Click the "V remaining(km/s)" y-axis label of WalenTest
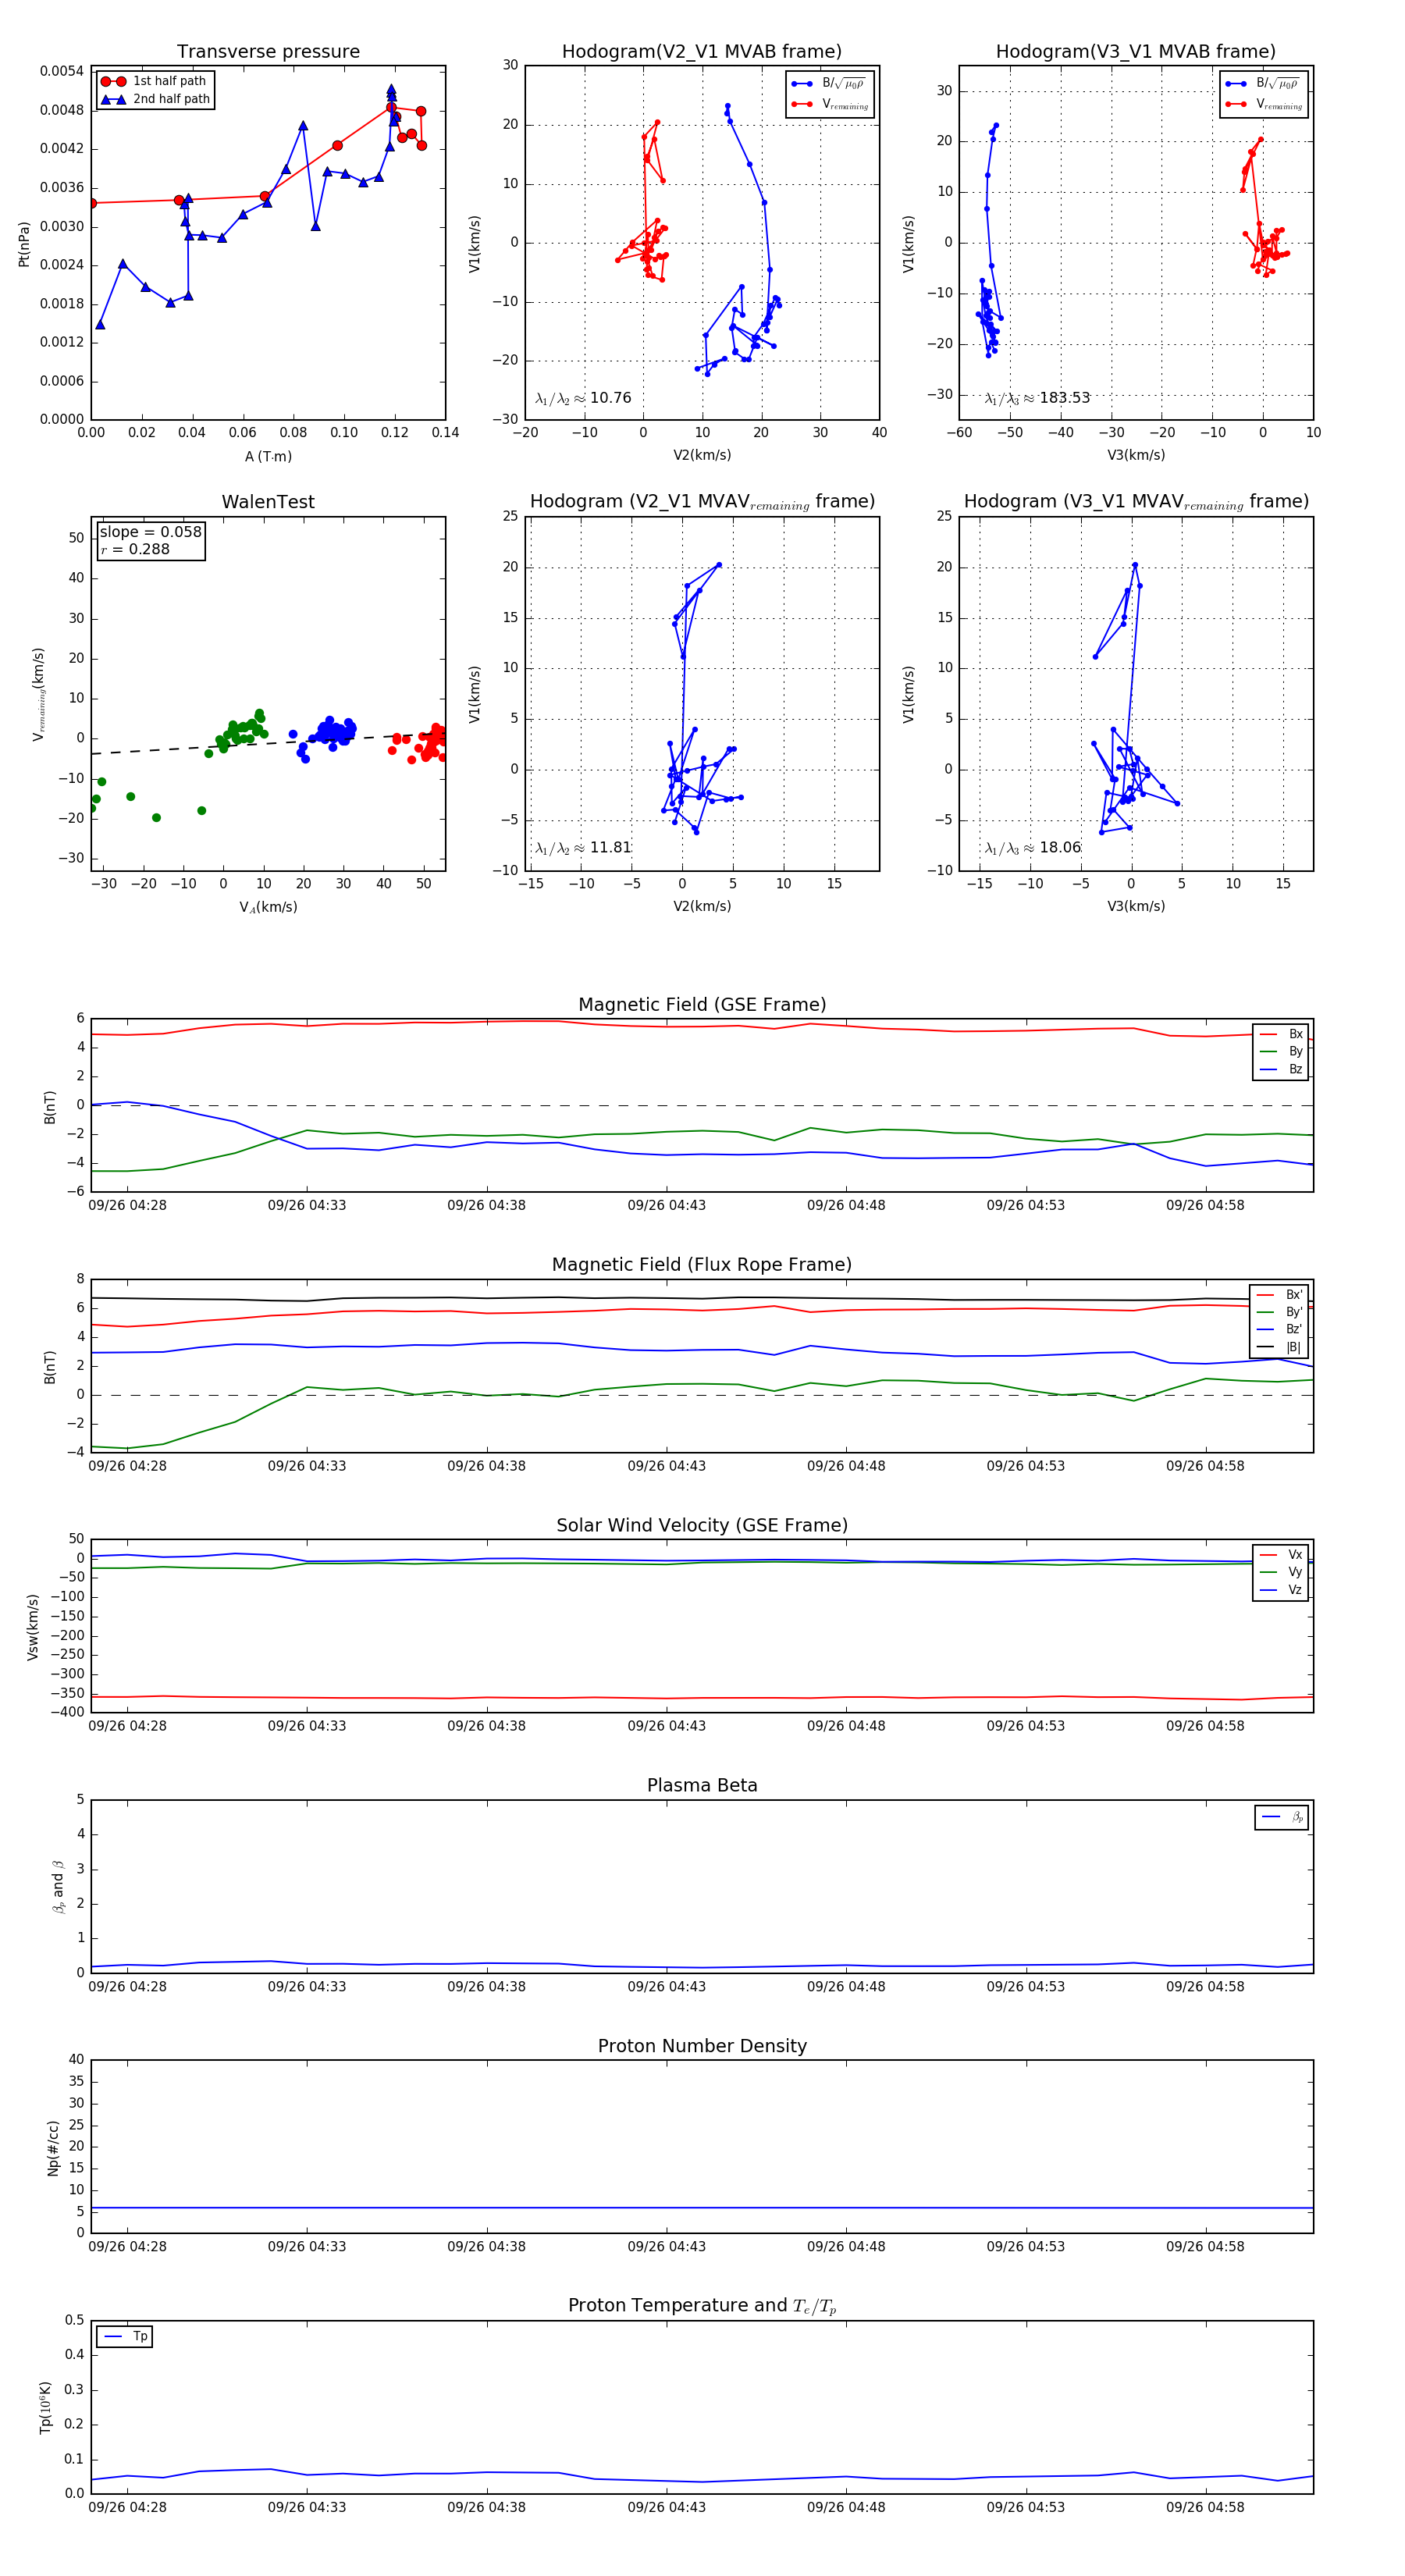Viewport: 1405px width, 2576px height. 38,694
